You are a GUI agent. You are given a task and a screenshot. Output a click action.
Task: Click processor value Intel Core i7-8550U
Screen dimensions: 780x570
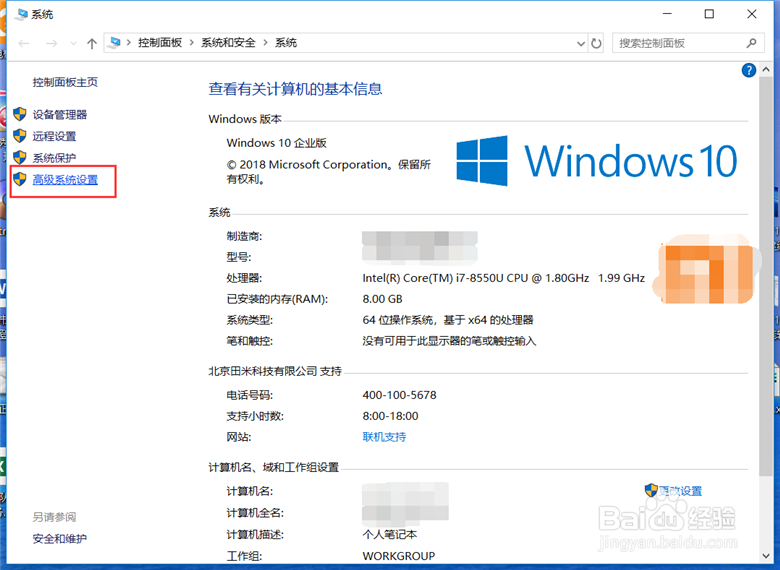tap(503, 278)
